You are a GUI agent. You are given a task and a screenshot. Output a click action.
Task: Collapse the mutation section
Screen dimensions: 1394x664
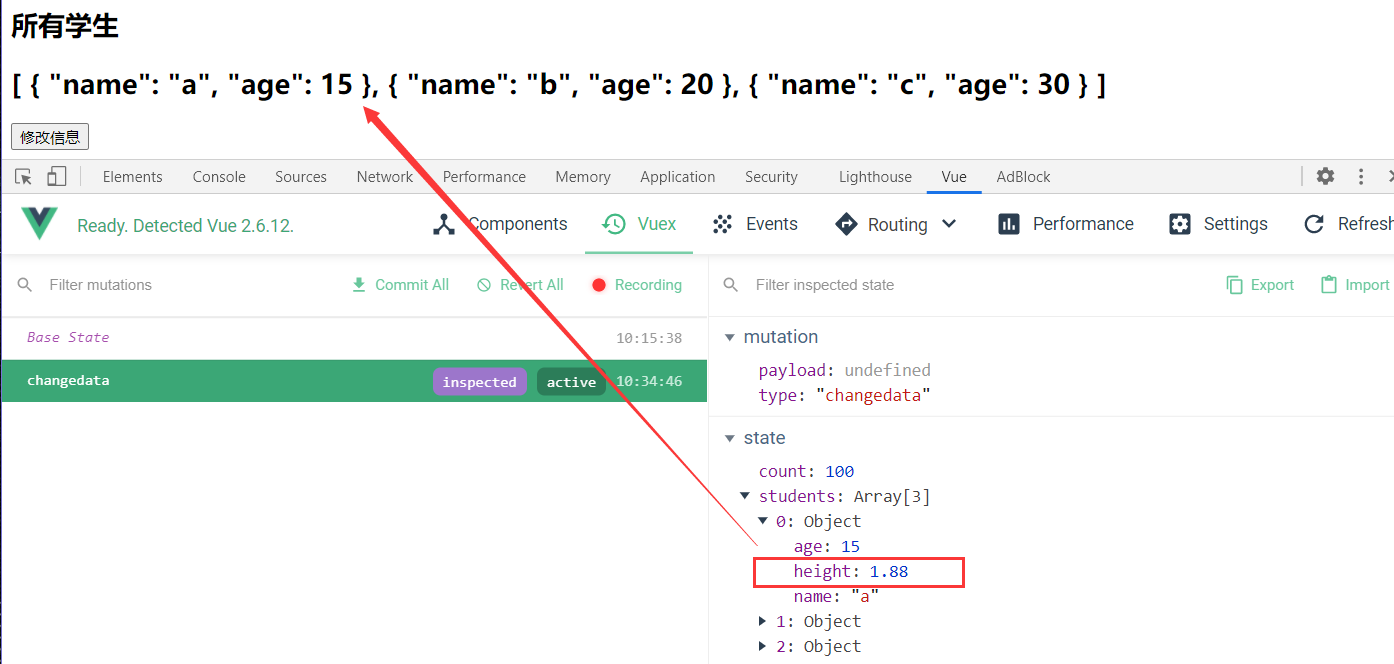click(729, 337)
